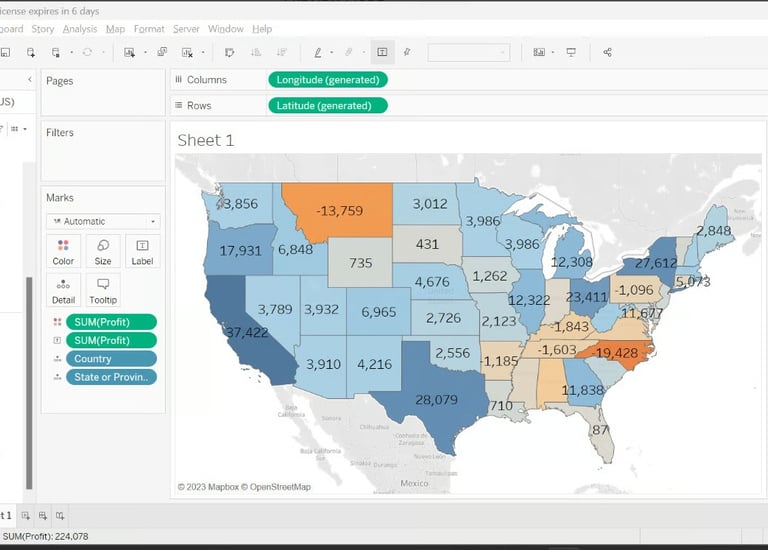Click the detail icon beside Country pill

[57, 359]
